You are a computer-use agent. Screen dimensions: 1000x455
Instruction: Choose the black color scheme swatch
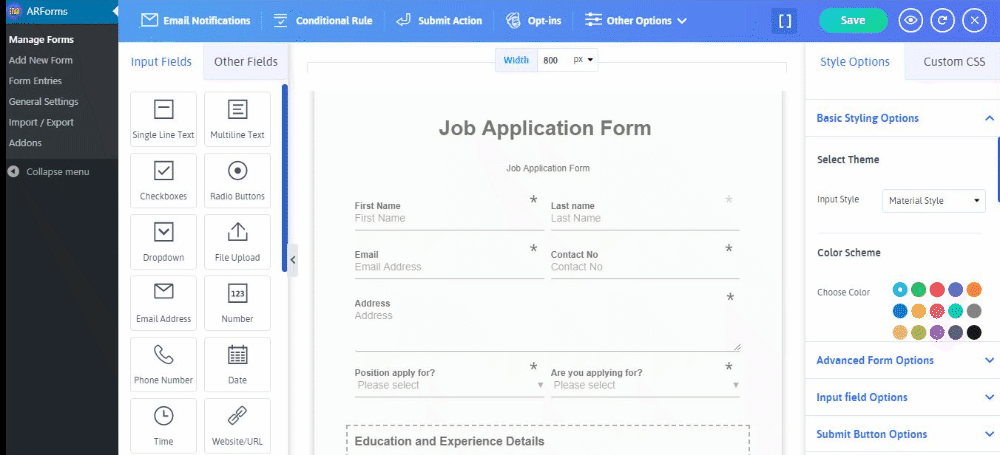(x=975, y=332)
